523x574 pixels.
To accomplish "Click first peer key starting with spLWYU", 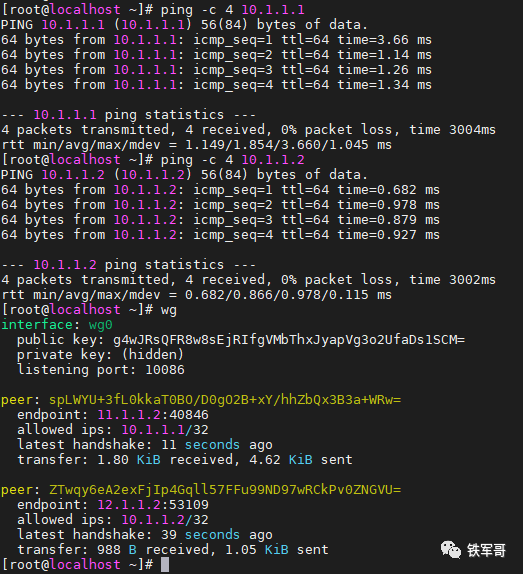I will 225,400.
